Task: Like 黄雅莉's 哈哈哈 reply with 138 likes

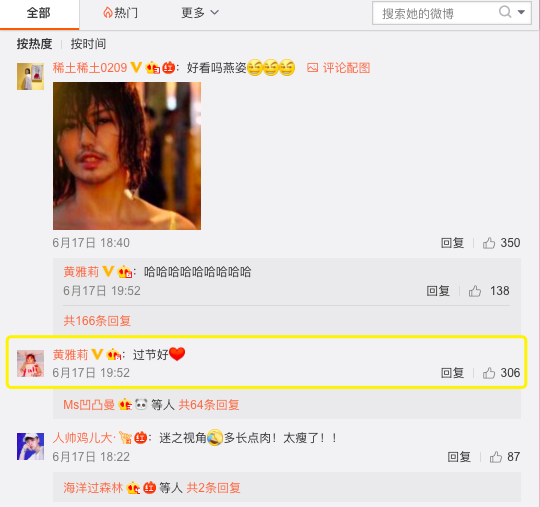Action: [475, 291]
